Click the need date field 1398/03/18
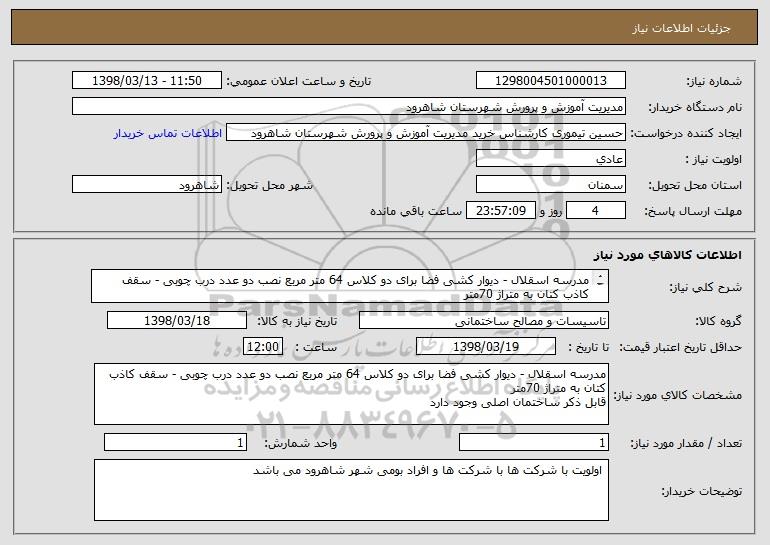Viewport: 770px width, 545px height. (177, 321)
